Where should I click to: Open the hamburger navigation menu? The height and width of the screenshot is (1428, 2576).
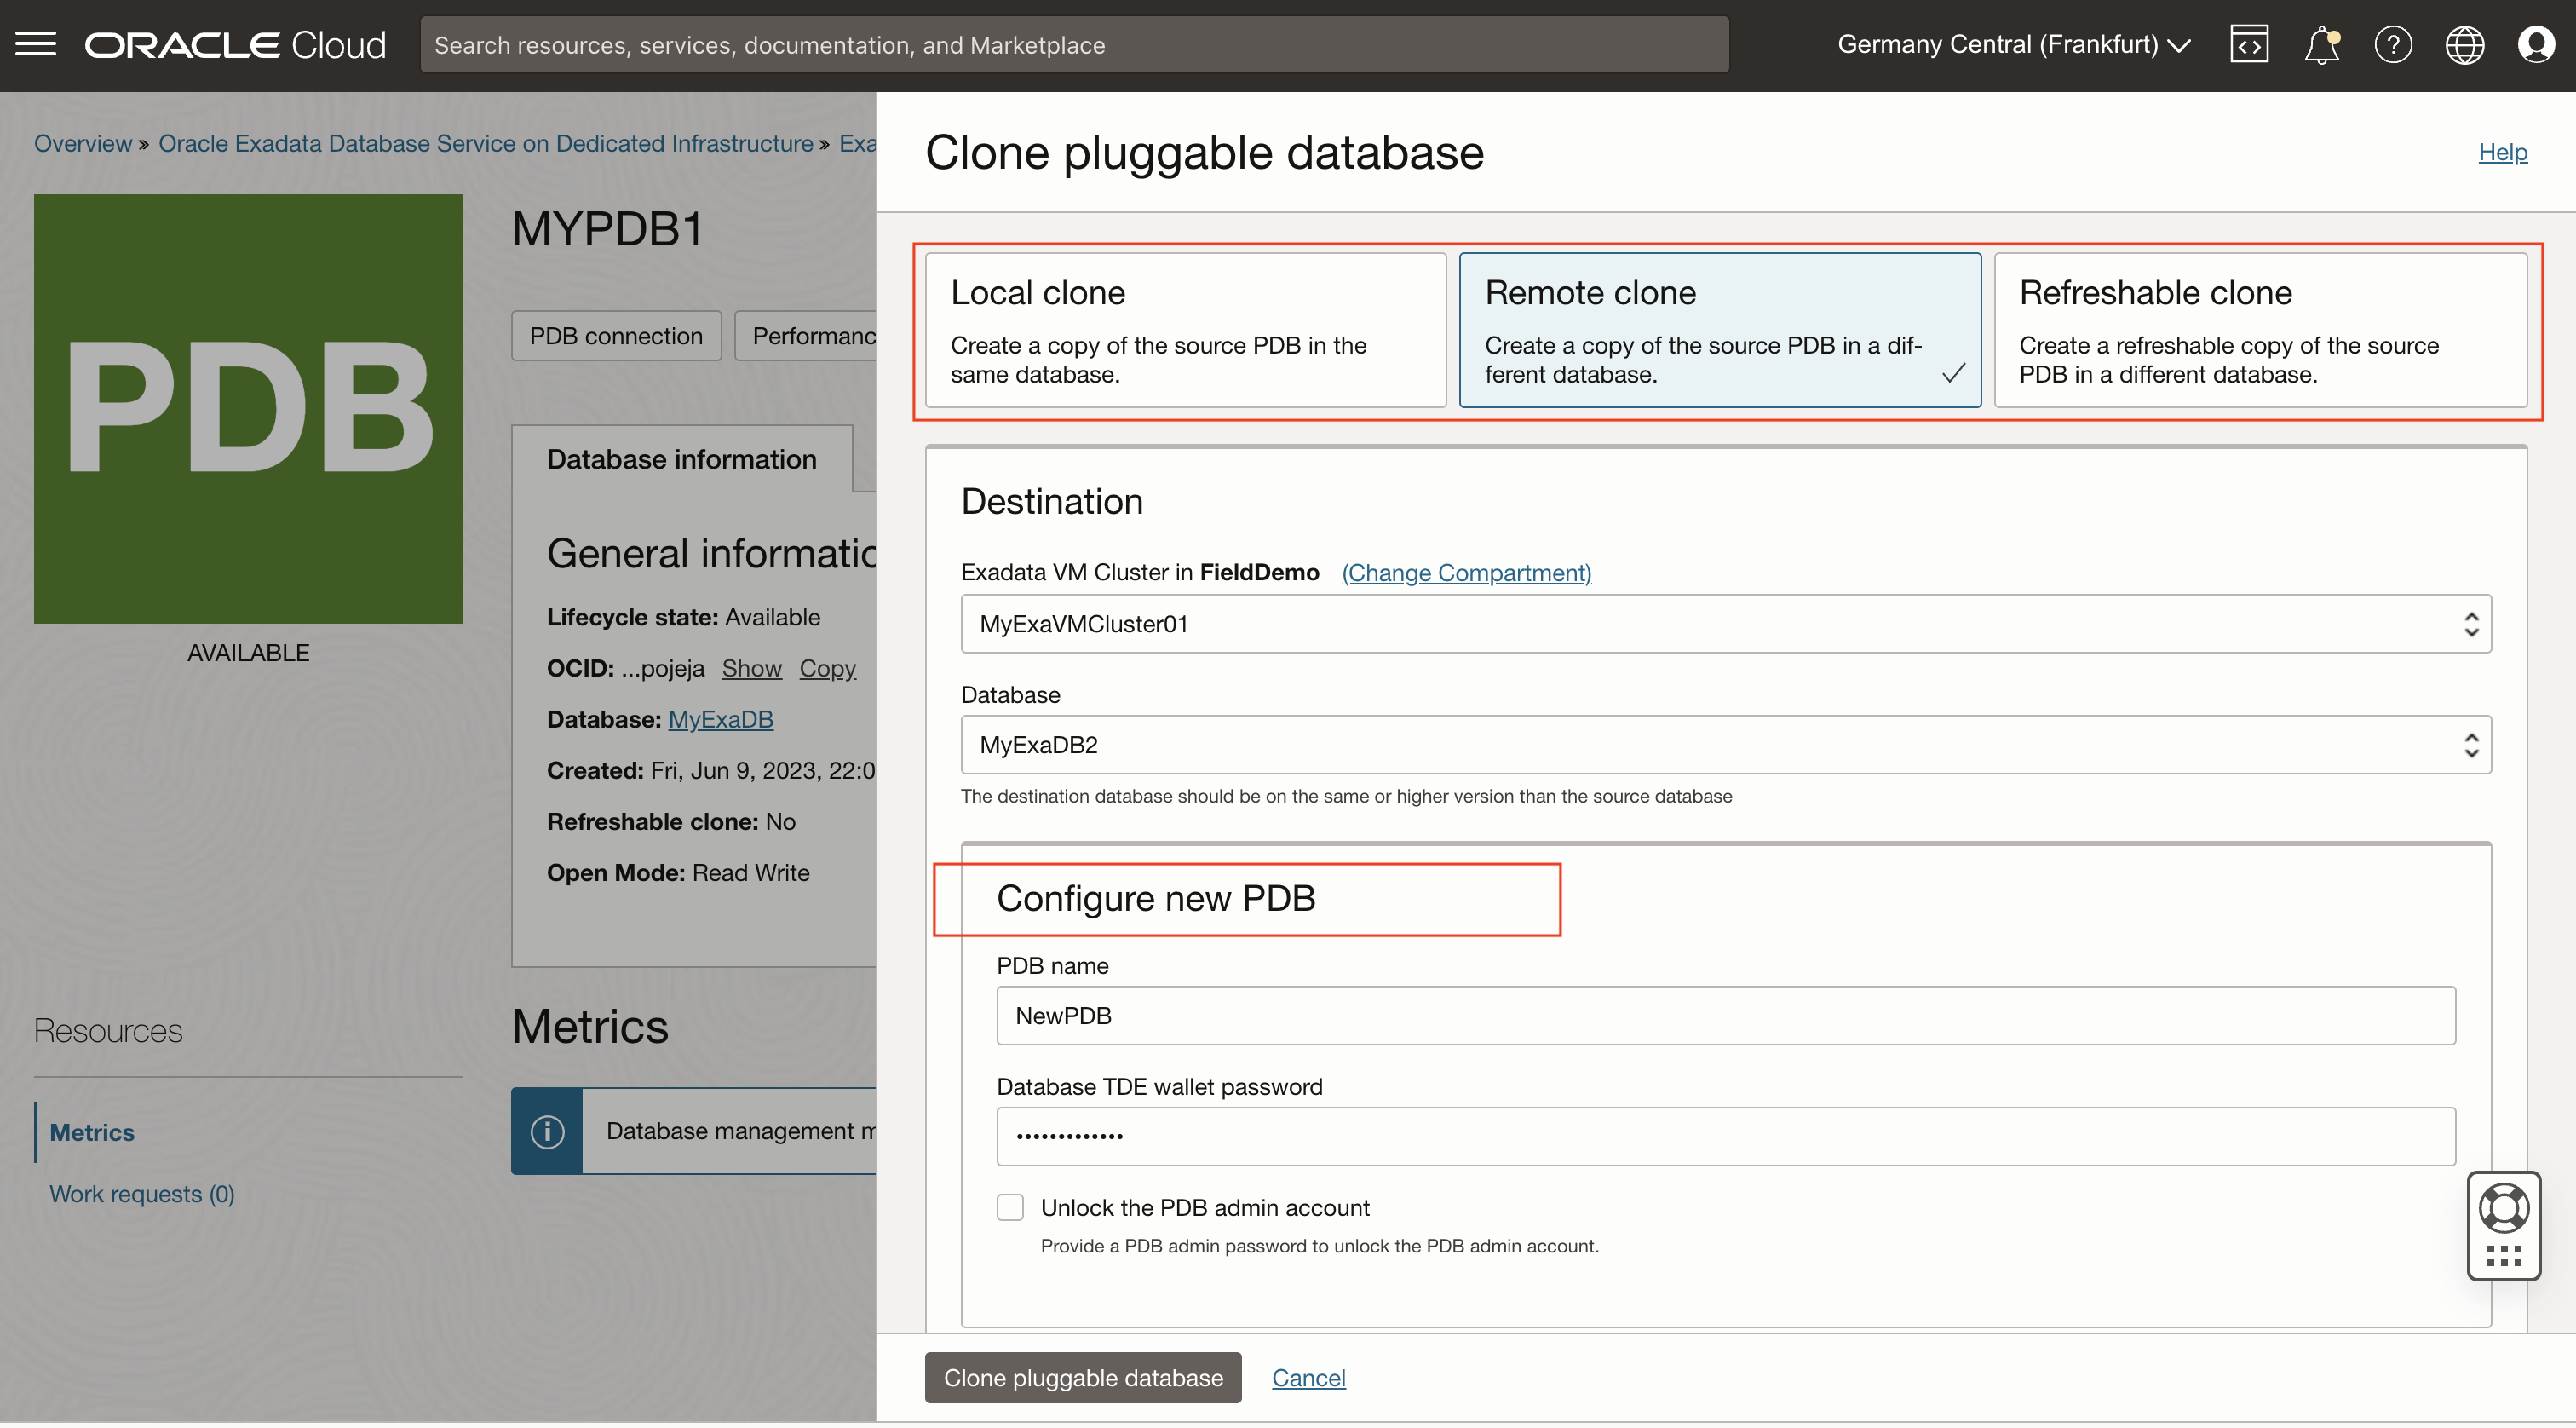tap(36, 44)
